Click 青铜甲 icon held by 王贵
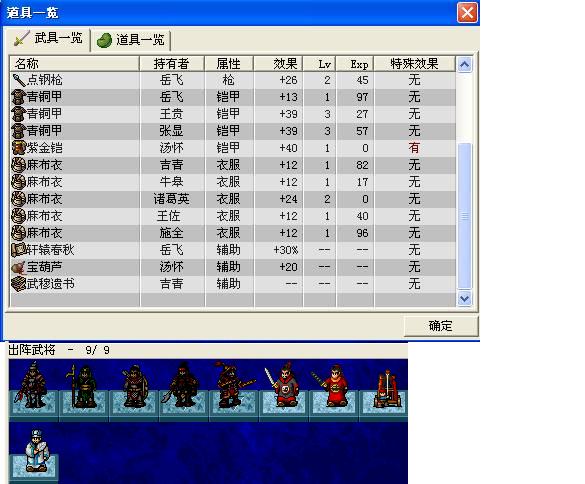The height and width of the screenshot is (484, 585). click(x=18, y=114)
